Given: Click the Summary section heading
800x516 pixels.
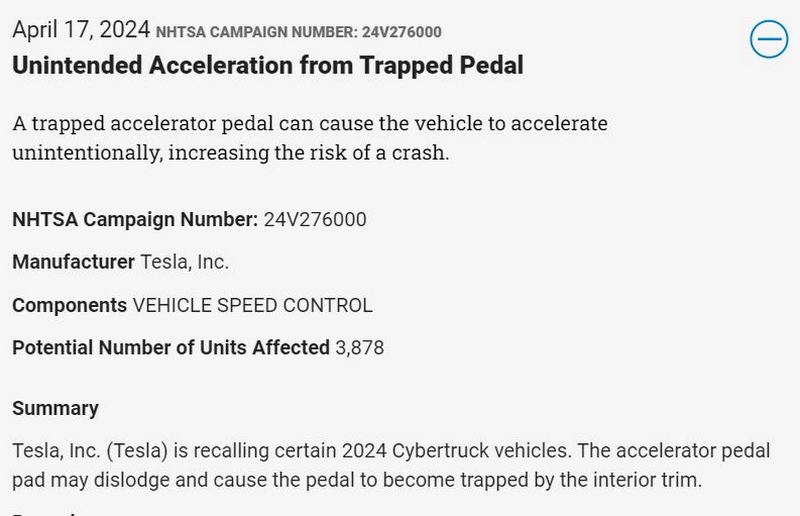Looking at the screenshot, I should click(56, 408).
